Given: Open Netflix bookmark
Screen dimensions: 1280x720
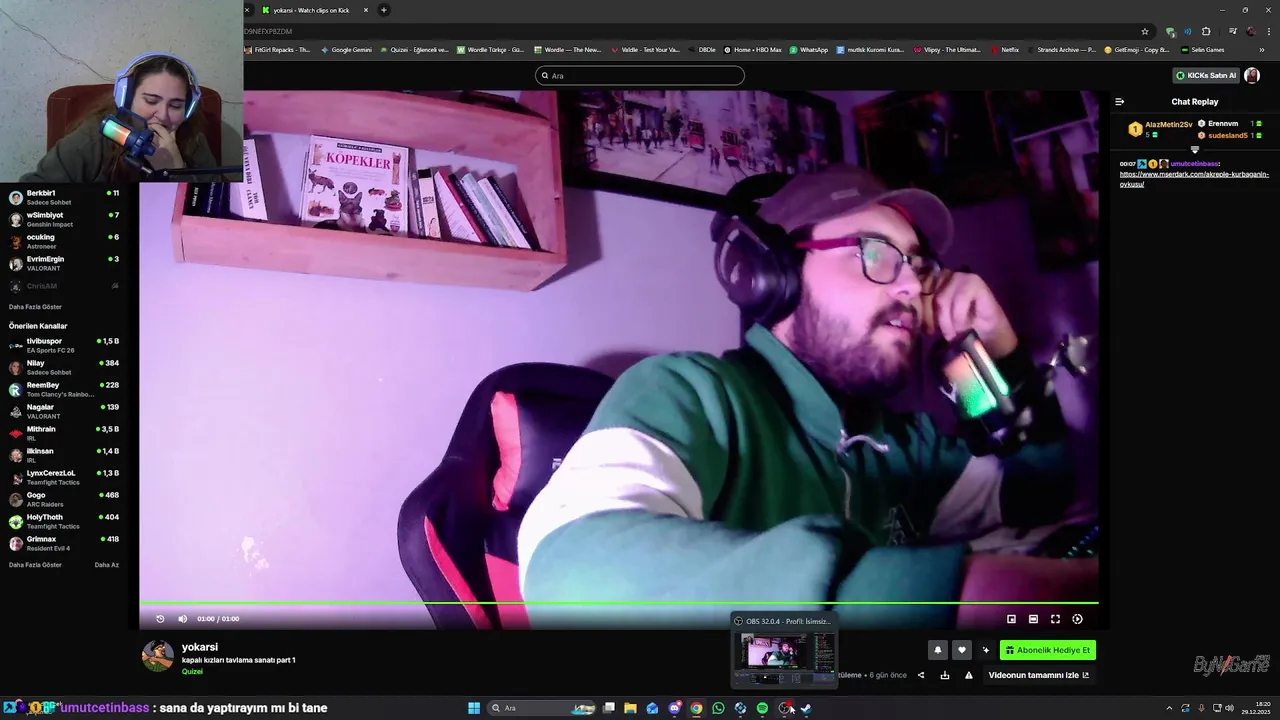Looking at the screenshot, I should coord(1005,49).
